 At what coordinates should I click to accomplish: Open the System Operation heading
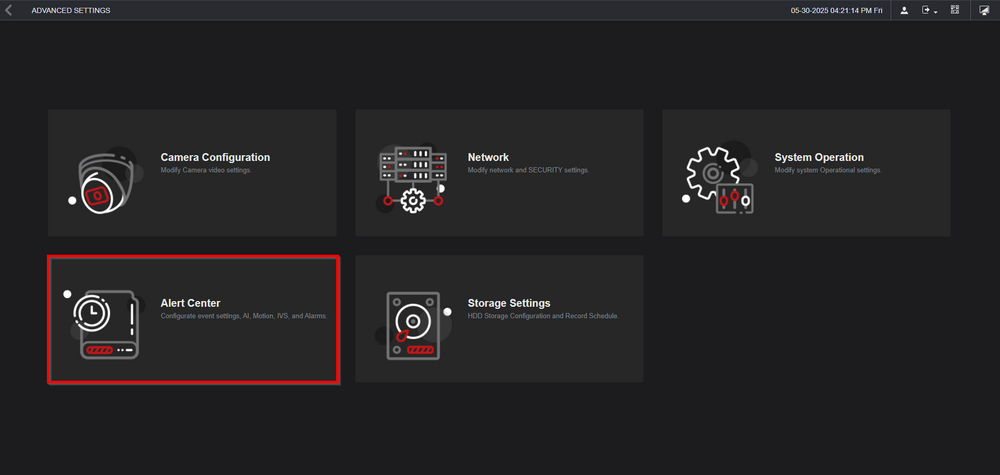[819, 157]
